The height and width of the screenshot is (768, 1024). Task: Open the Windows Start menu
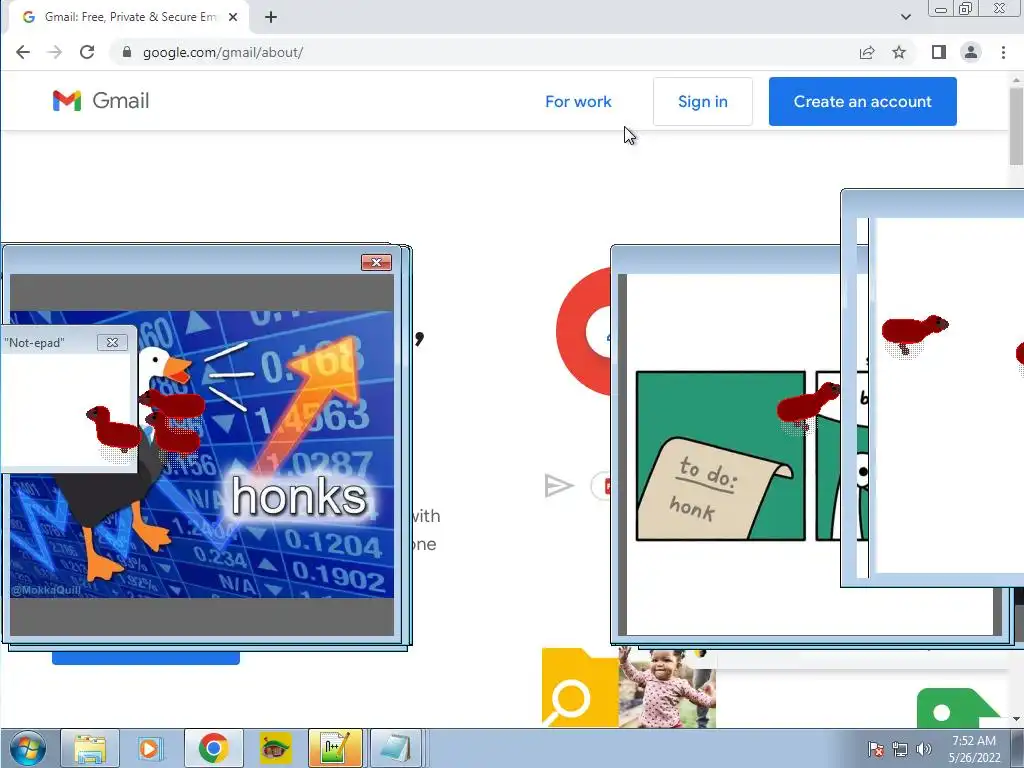click(27, 748)
